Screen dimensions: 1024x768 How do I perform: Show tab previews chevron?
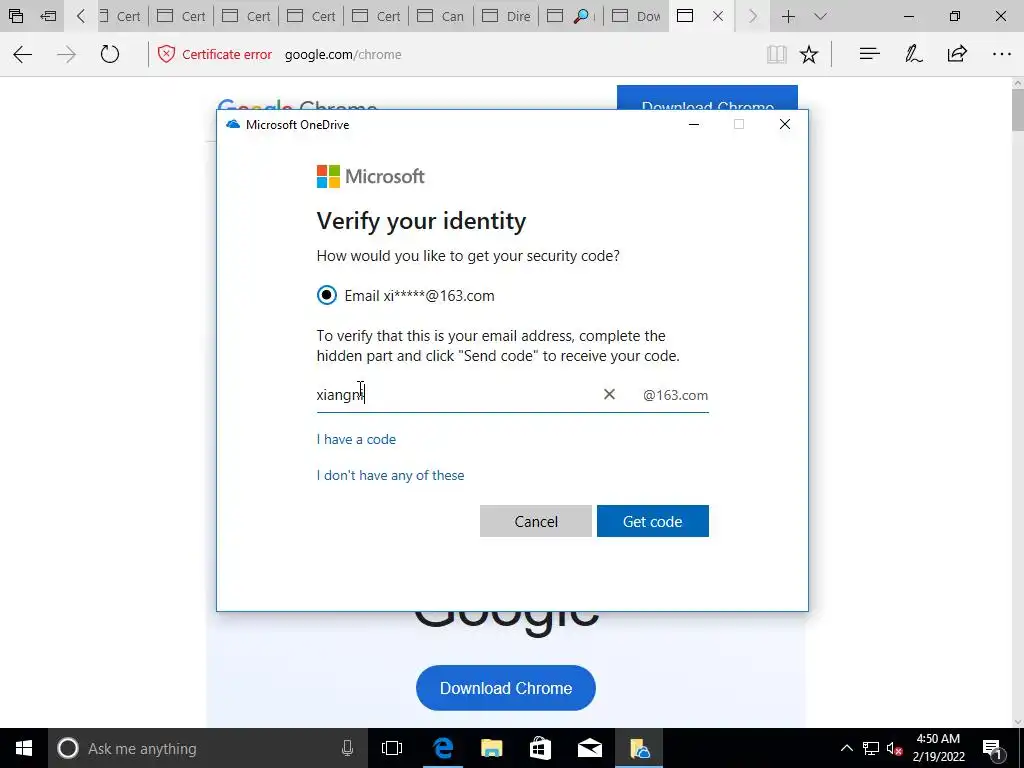pyautogui.click(x=820, y=16)
